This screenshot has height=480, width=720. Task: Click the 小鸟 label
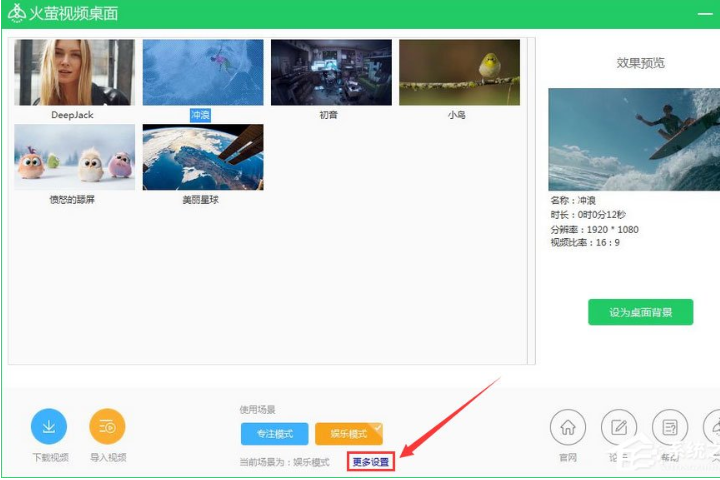point(456,115)
